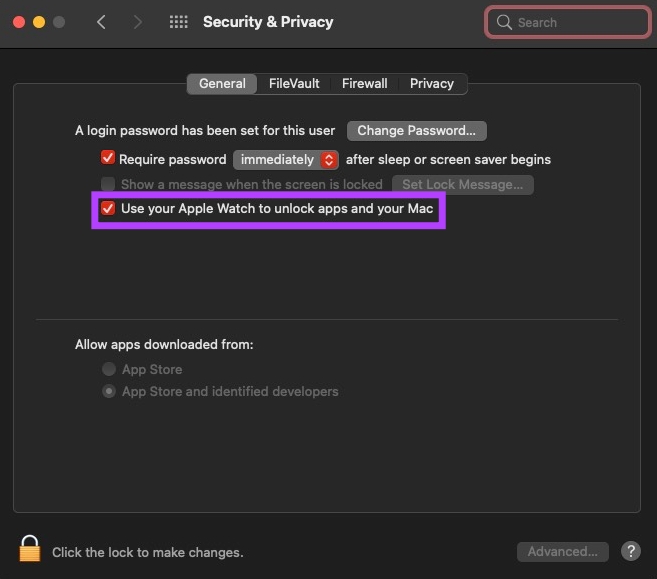Enable Show a message when screen is locked
The width and height of the screenshot is (657, 579).
108,184
